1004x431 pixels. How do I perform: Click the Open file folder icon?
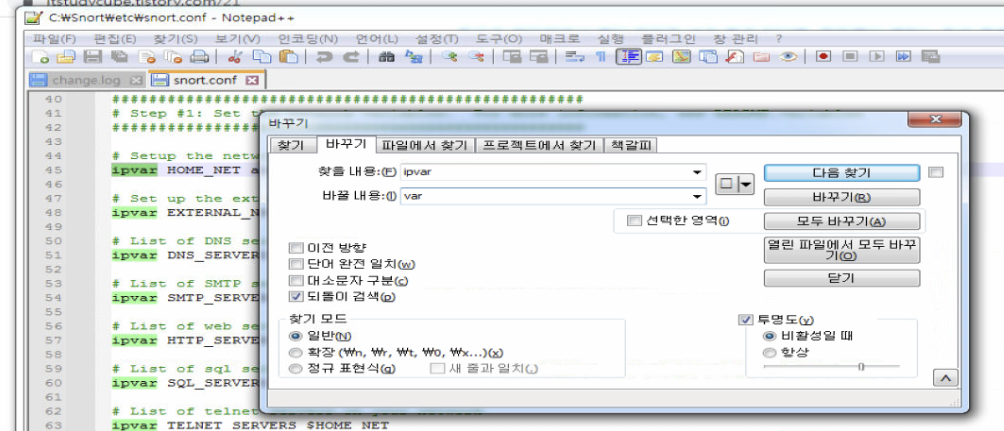pos(66,57)
